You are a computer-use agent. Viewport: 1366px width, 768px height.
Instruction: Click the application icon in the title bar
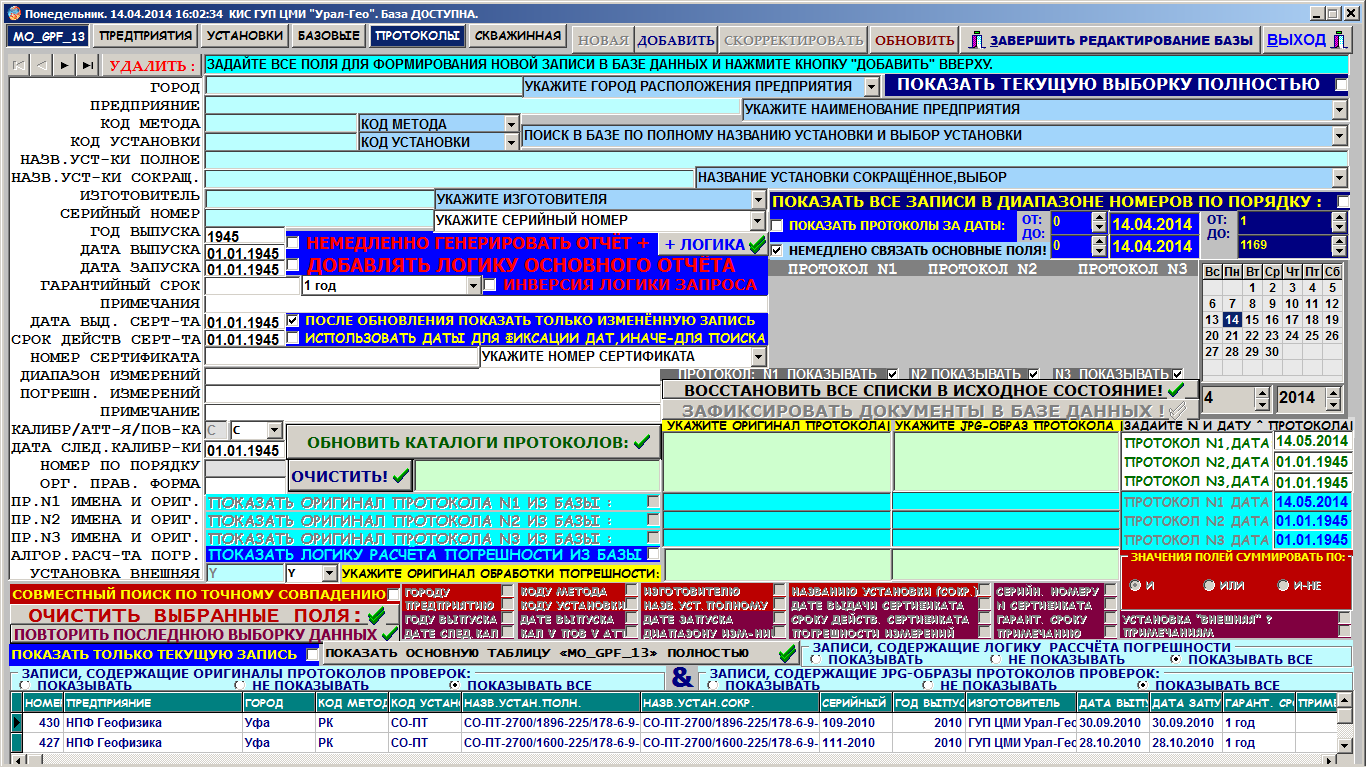(x=13, y=14)
